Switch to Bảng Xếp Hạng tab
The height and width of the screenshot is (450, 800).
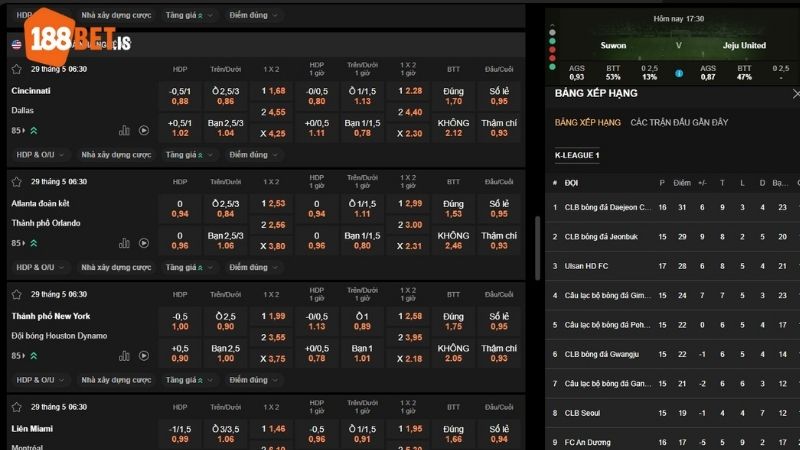coord(588,122)
